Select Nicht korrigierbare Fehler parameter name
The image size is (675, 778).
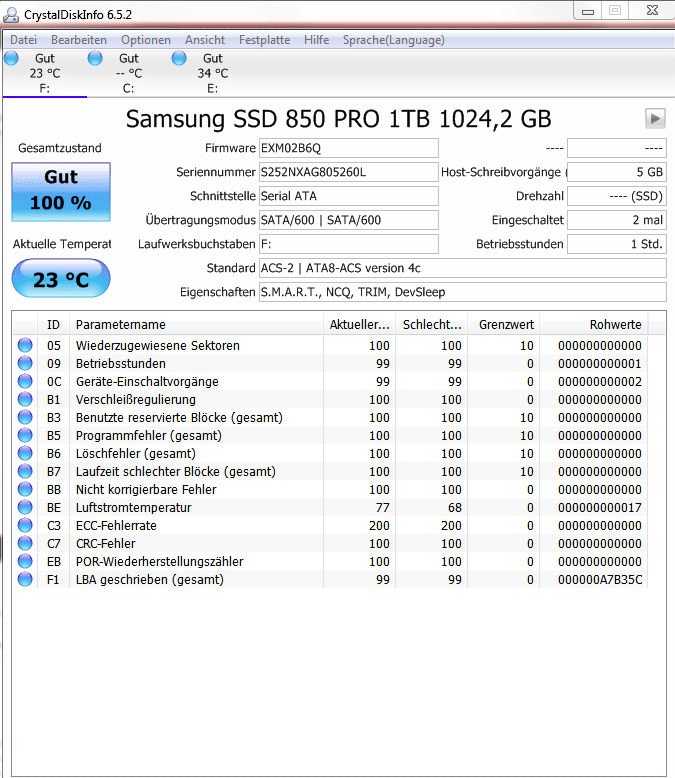[146, 489]
